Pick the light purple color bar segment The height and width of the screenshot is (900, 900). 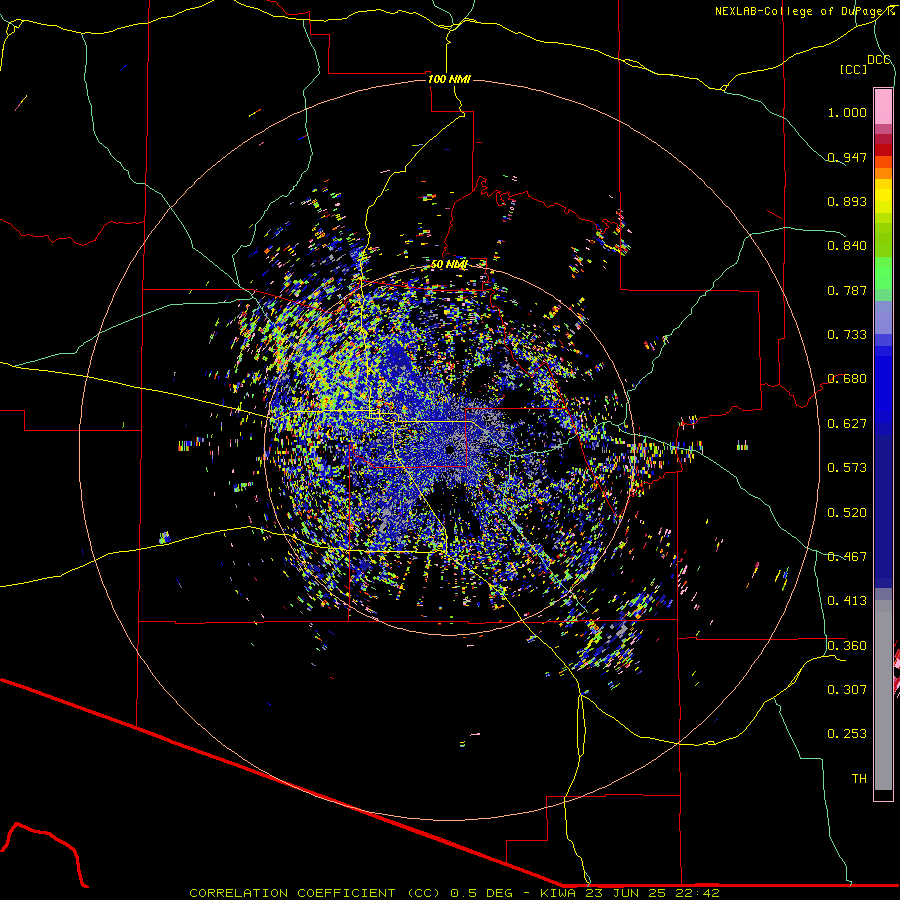pos(883,318)
